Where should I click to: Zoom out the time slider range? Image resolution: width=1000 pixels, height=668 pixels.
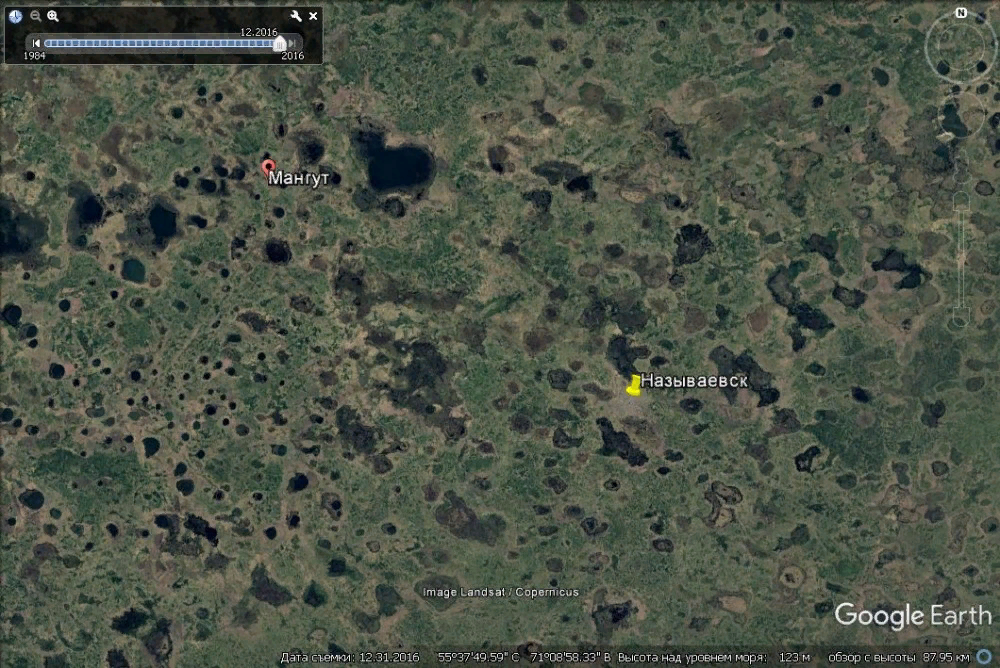point(36,16)
